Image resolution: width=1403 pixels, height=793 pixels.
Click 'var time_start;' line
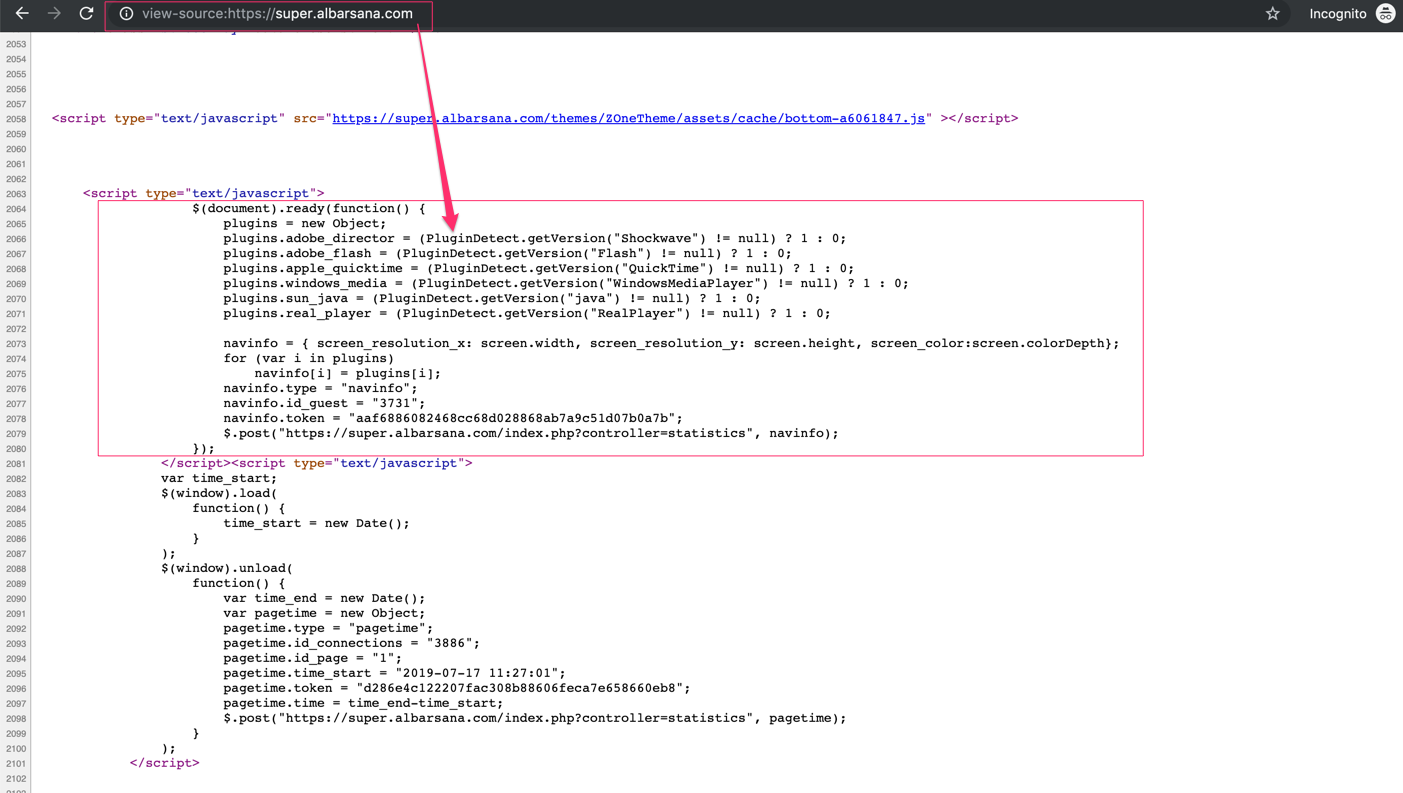[219, 478]
